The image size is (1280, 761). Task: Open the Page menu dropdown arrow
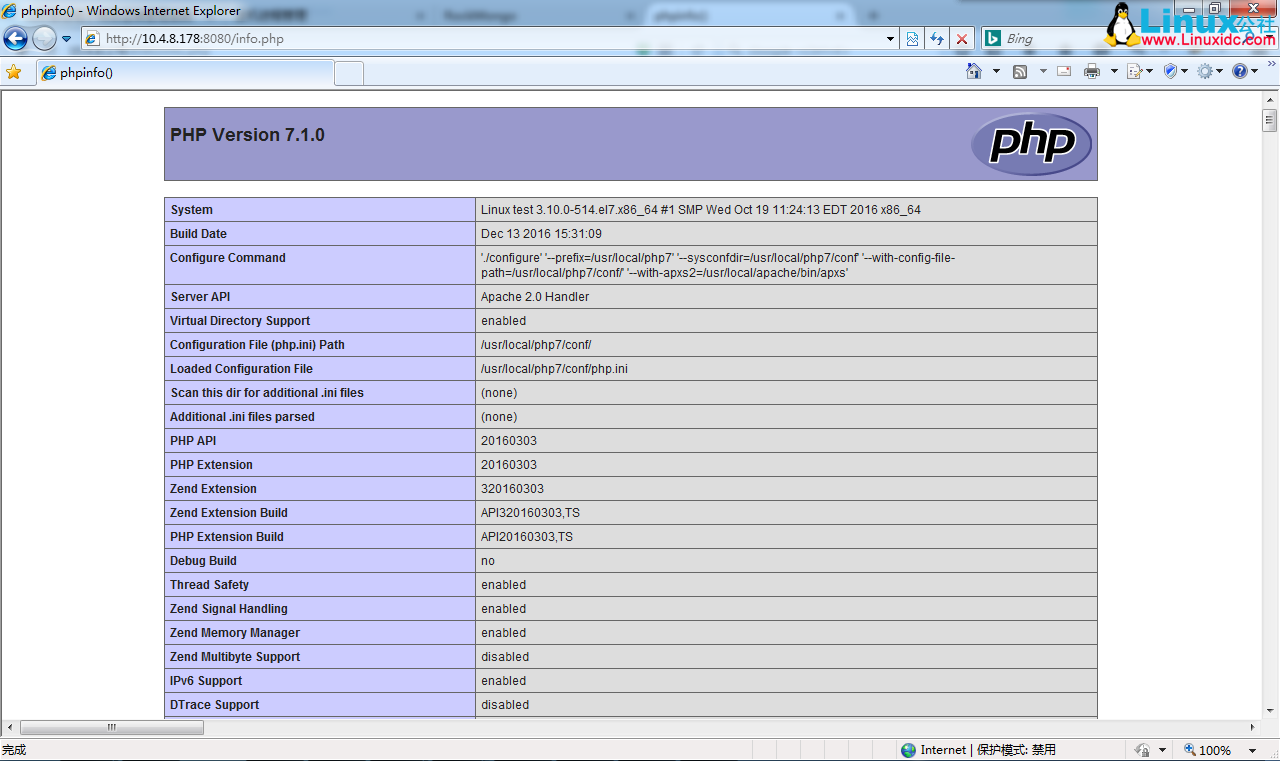click(1148, 71)
